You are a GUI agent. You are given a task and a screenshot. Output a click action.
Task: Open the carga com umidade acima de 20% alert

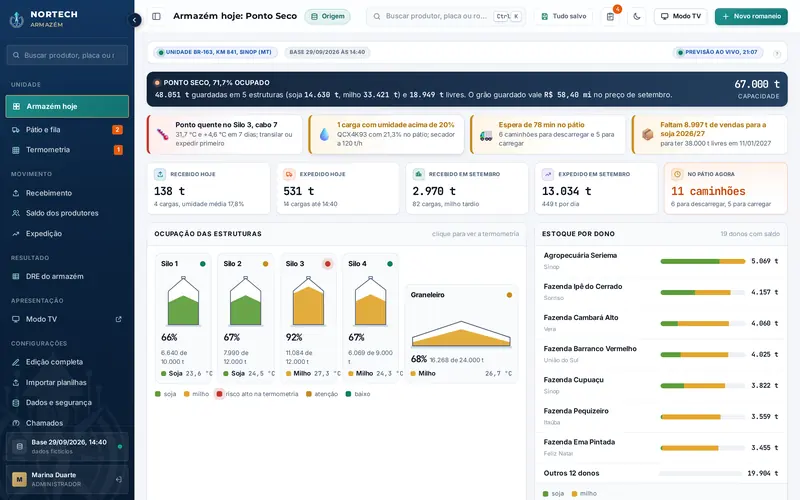coord(386,134)
